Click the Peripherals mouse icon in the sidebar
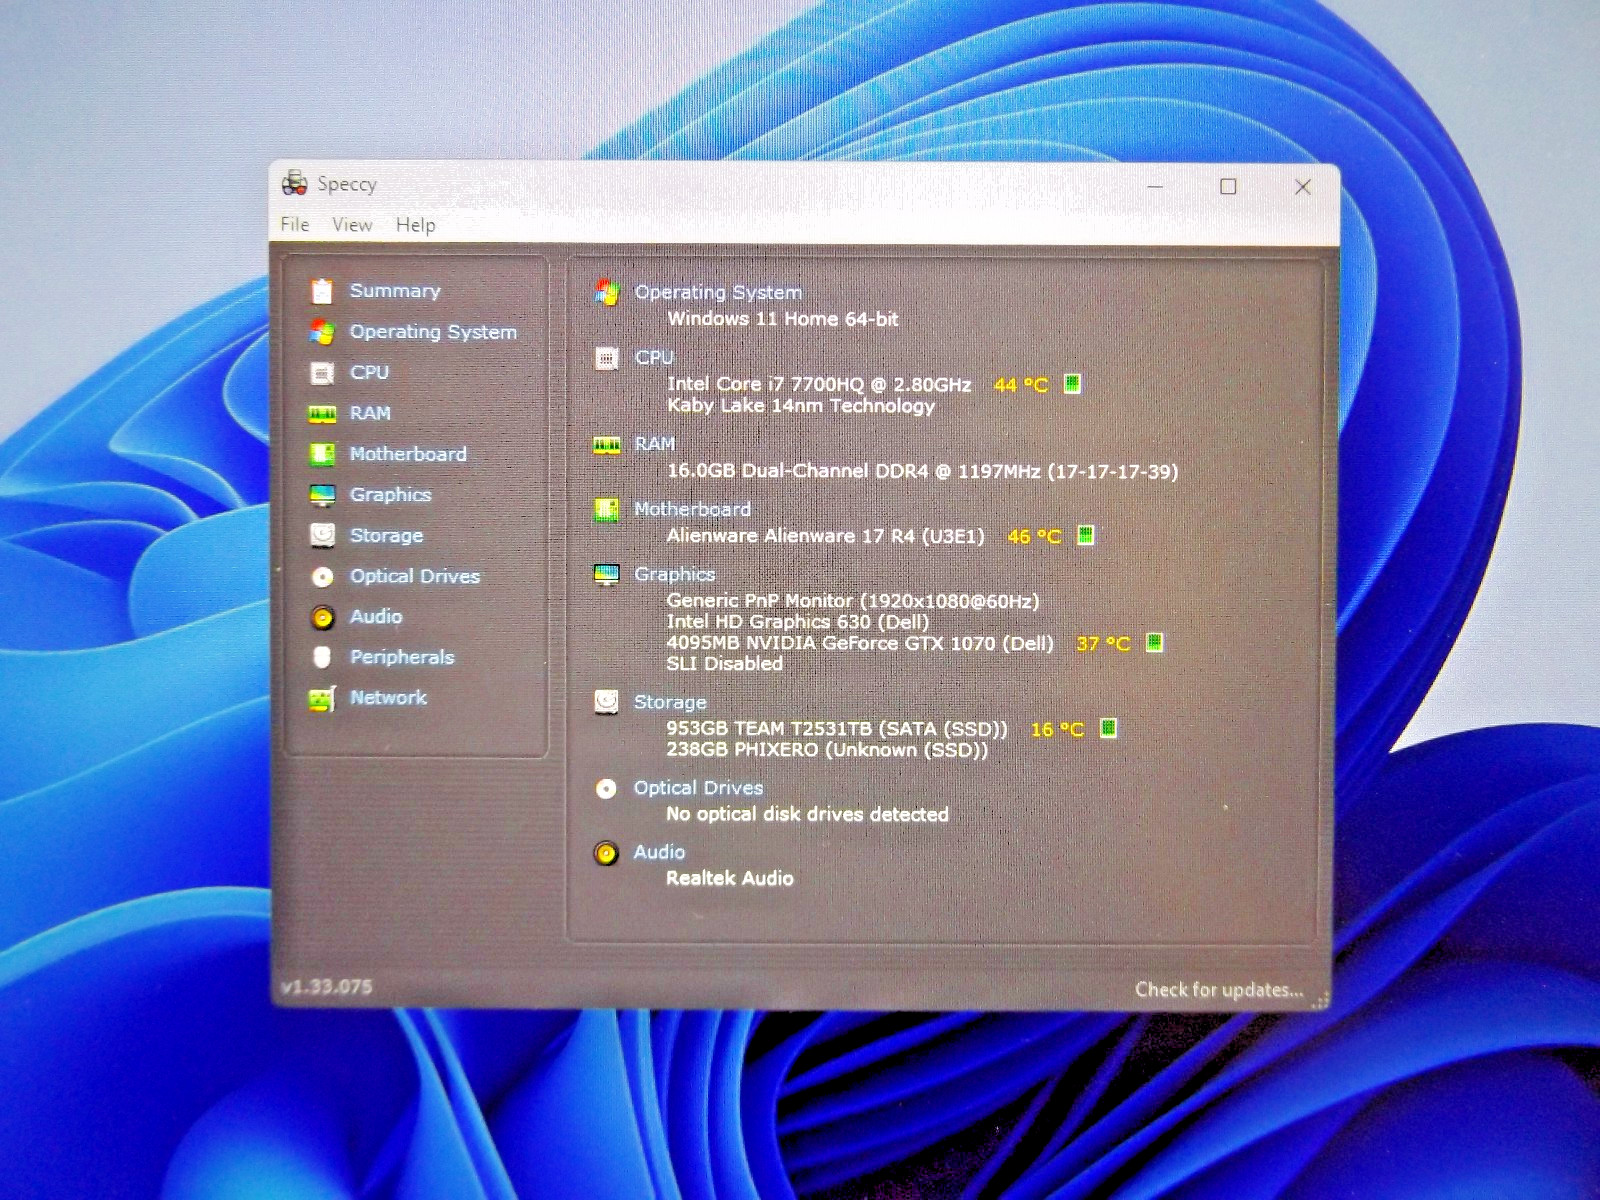This screenshot has width=1600, height=1200. (x=322, y=657)
